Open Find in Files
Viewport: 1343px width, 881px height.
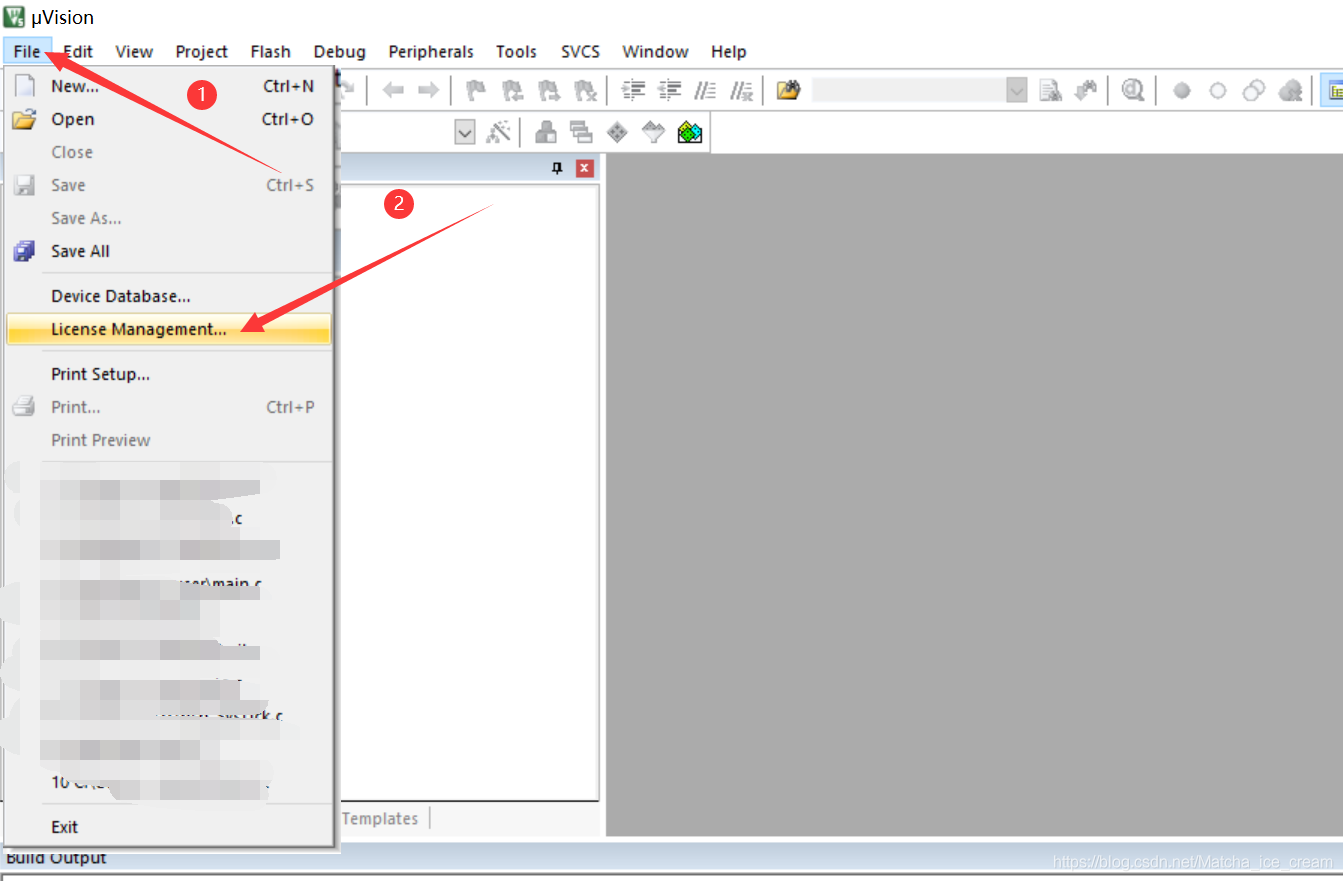(x=788, y=90)
